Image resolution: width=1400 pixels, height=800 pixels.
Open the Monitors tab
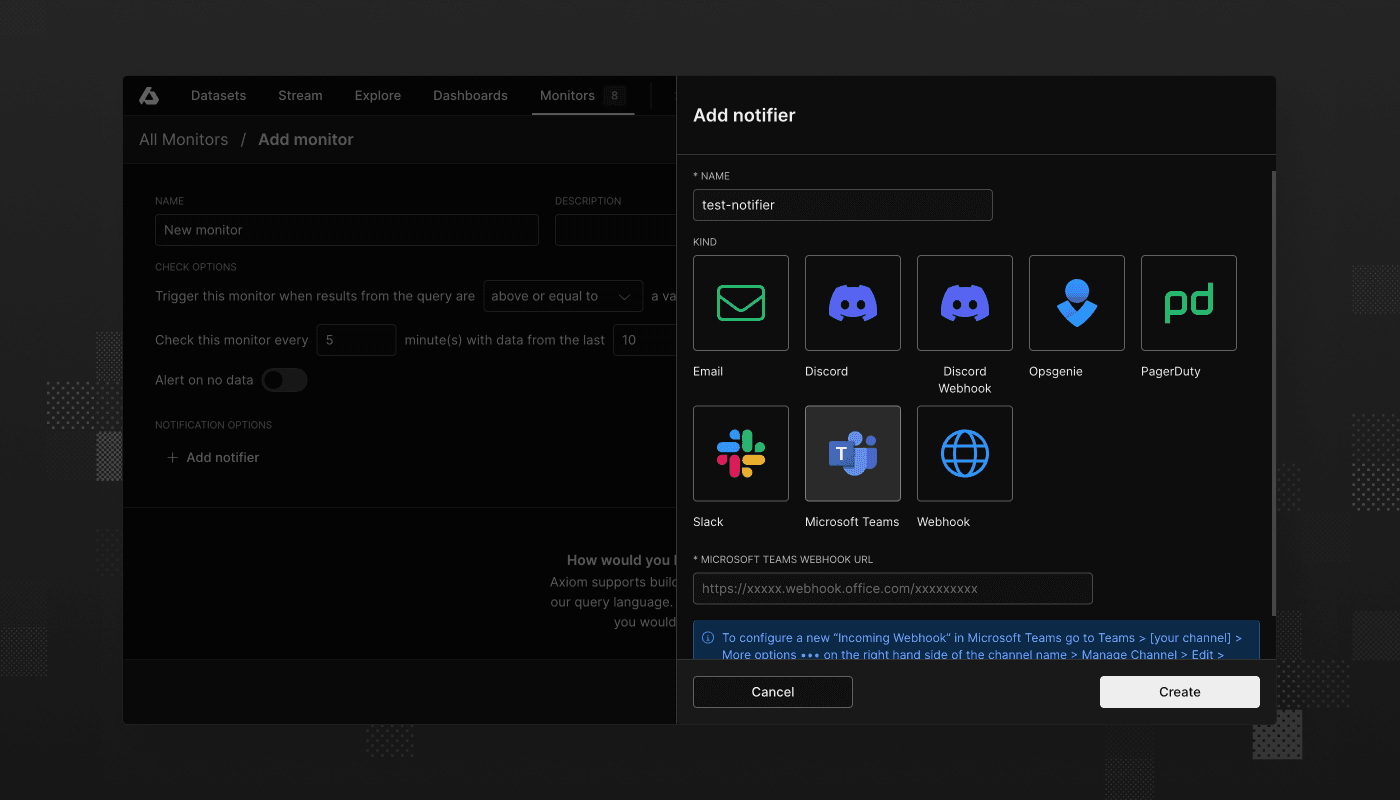tap(565, 95)
